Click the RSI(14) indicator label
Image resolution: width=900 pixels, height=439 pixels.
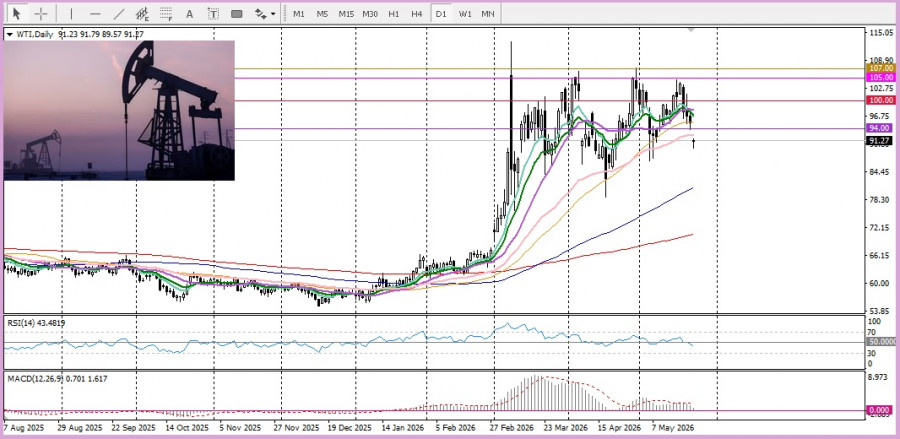[36, 323]
